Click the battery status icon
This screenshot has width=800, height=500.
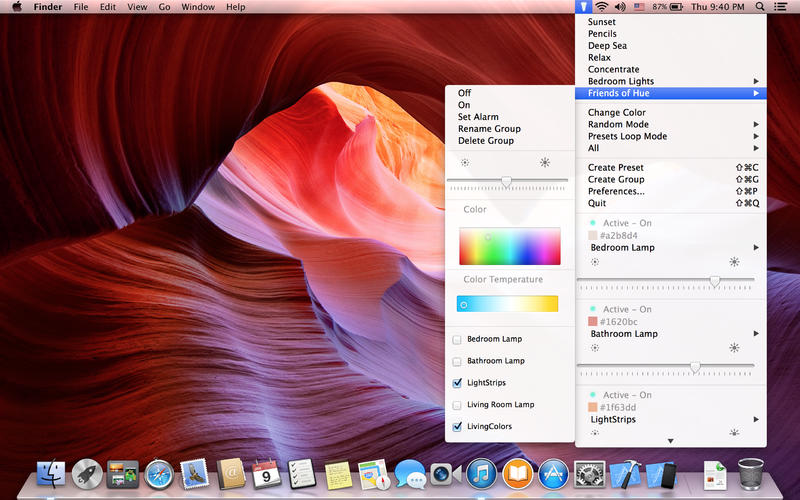point(676,7)
